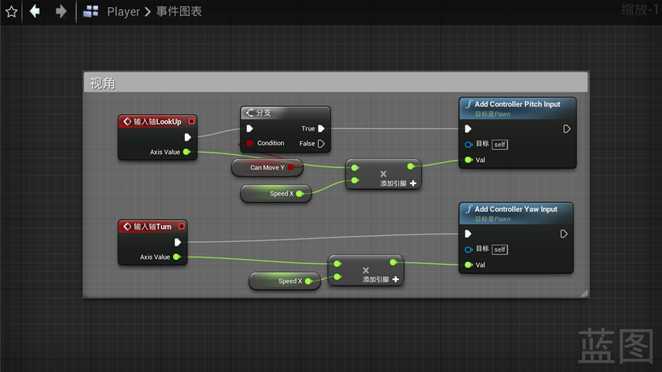Click Pitch Input Val pin

coord(468,160)
